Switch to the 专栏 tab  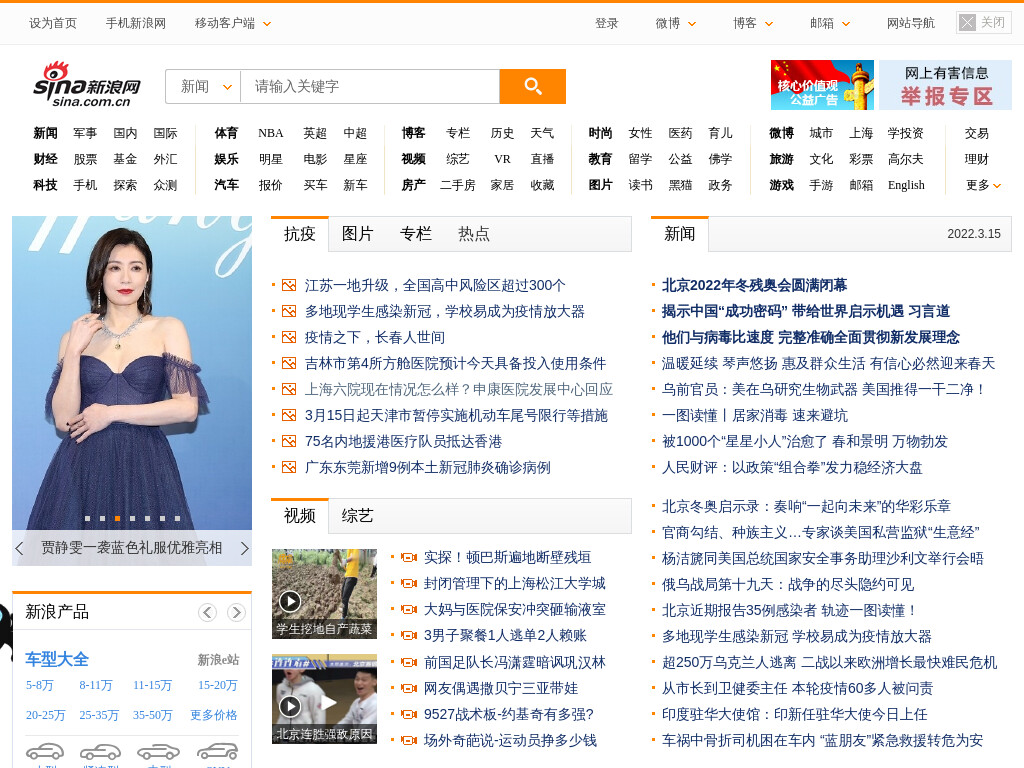pyautogui.click(x=416, y=234)
